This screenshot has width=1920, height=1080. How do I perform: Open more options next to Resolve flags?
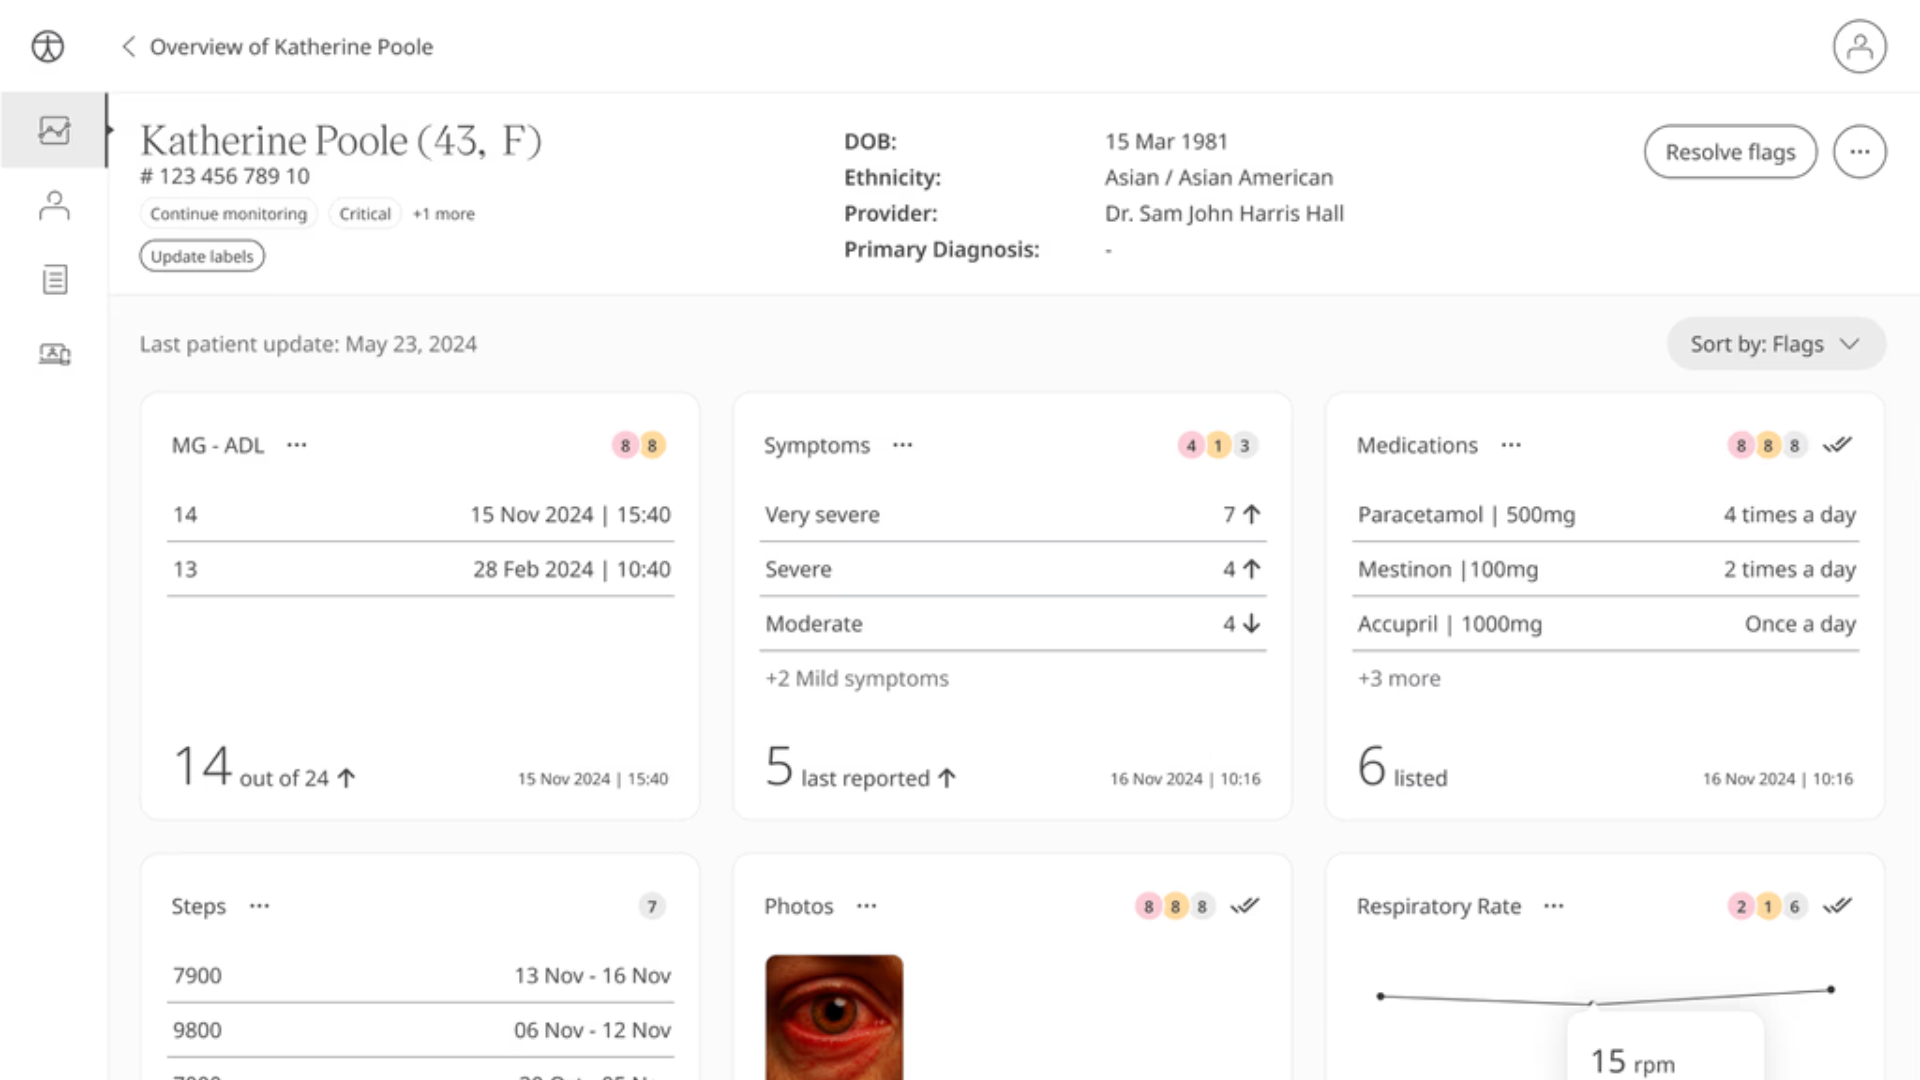(x=1859, y=152)
